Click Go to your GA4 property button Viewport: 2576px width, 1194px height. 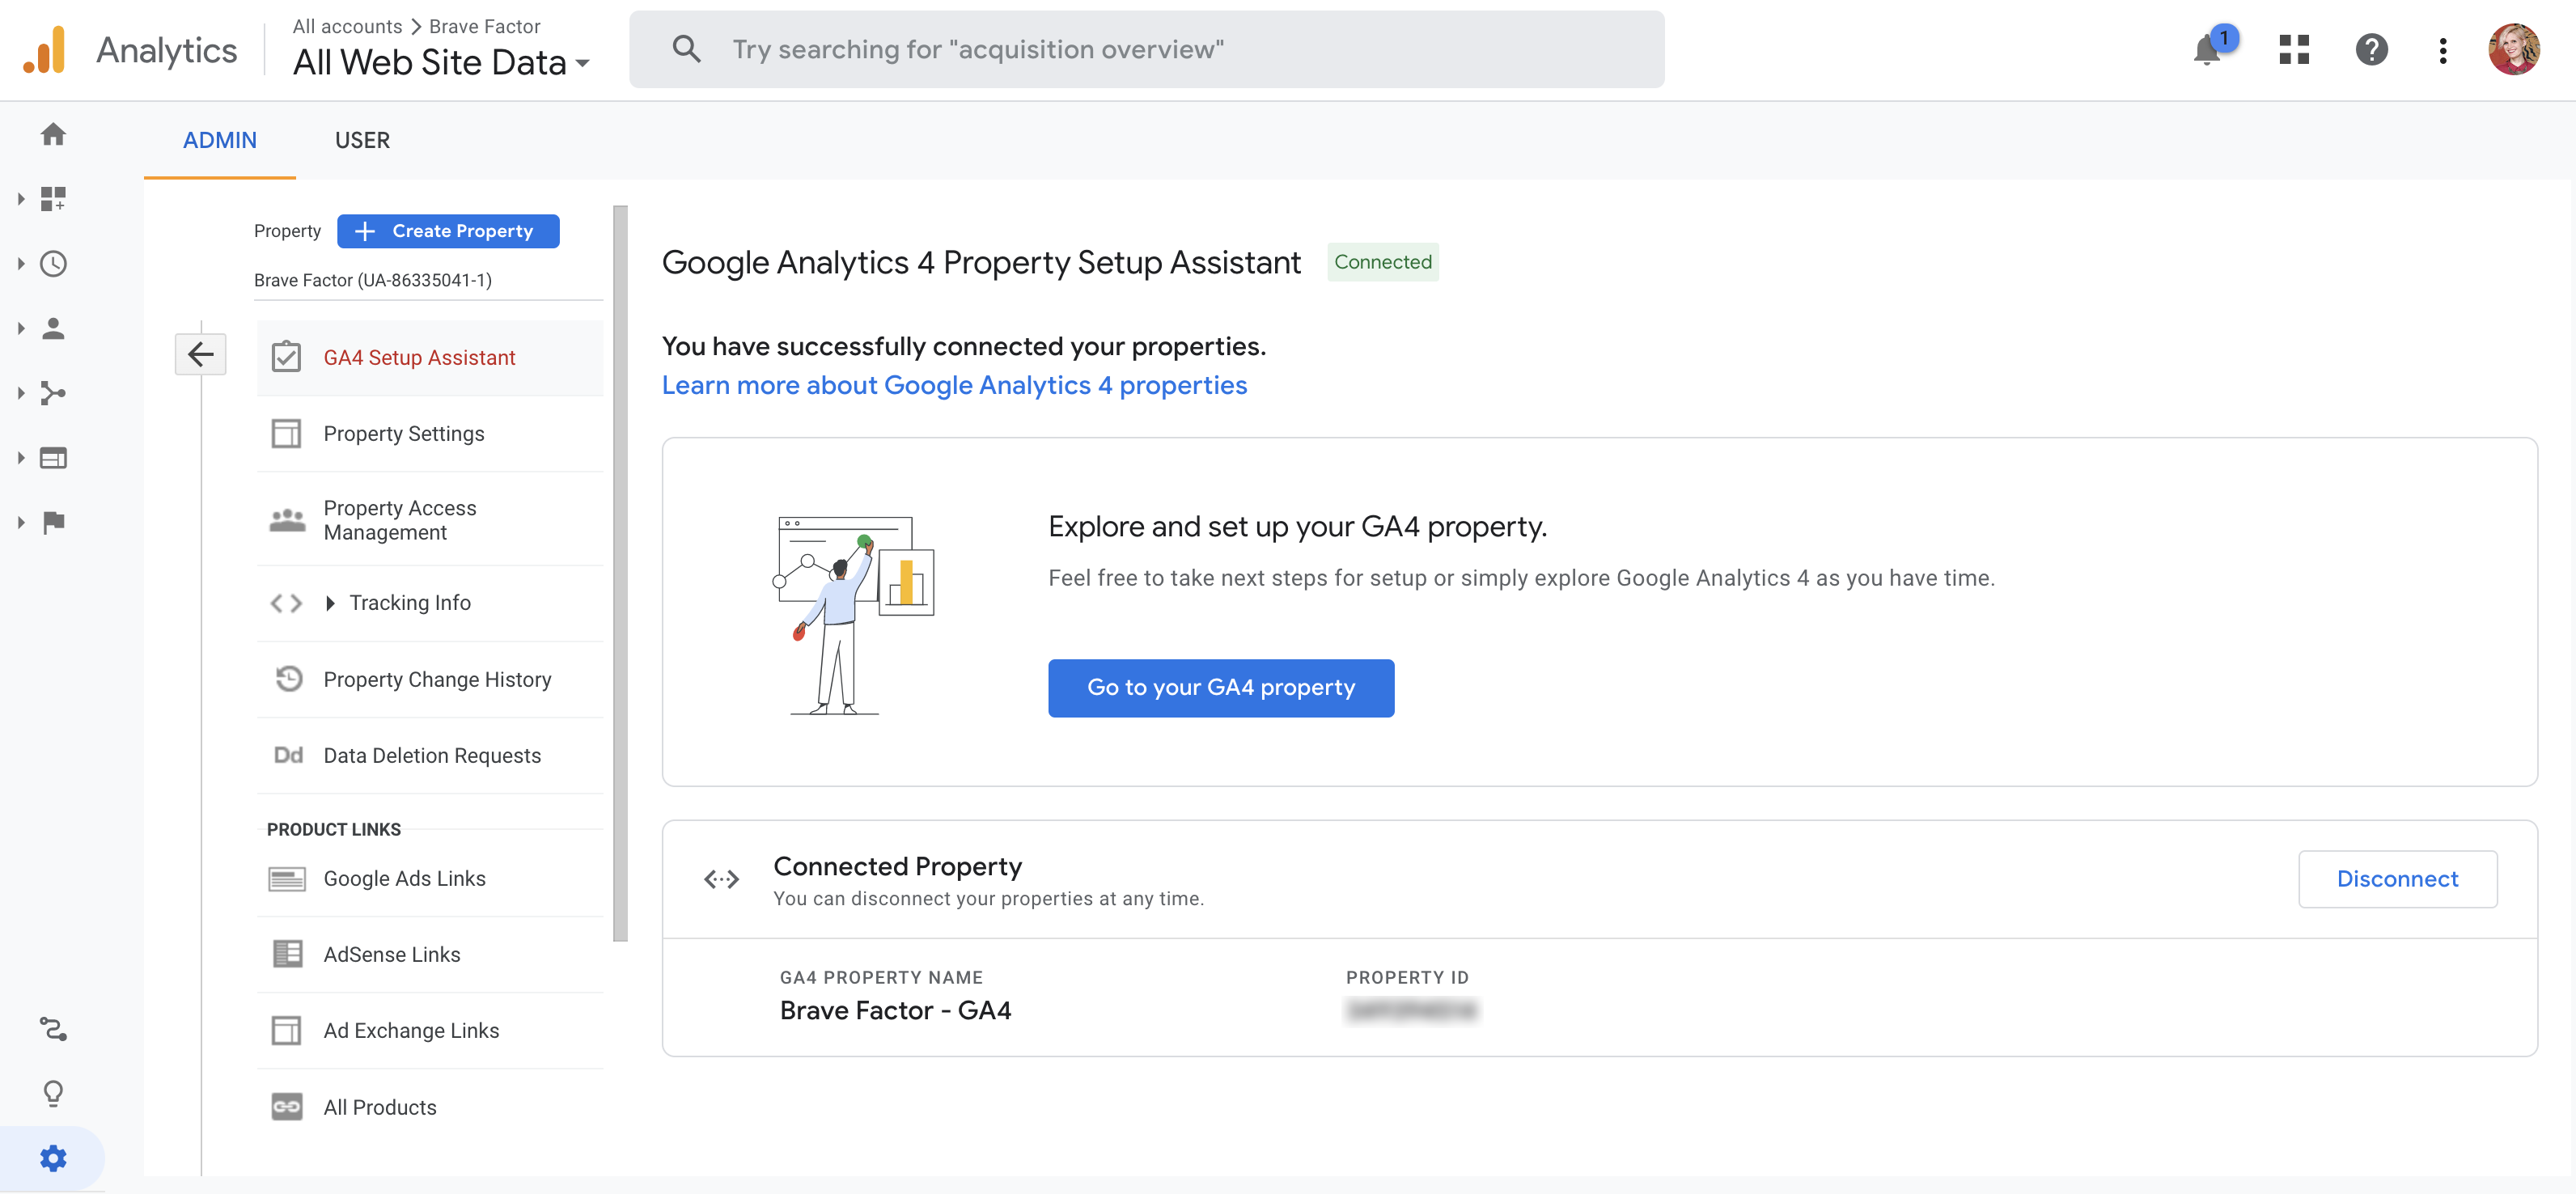coord(1221,688)
